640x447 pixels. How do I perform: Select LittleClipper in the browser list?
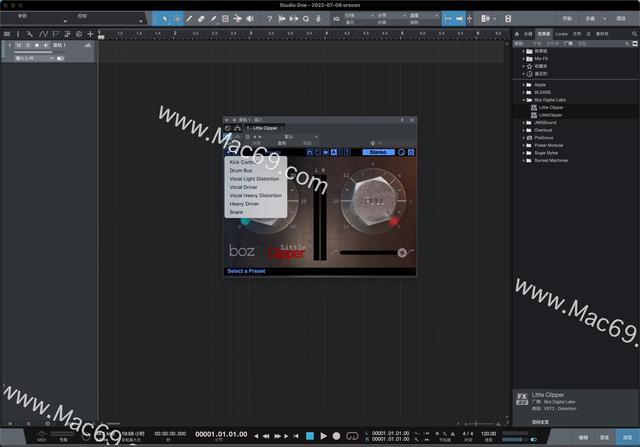(552, 114)
